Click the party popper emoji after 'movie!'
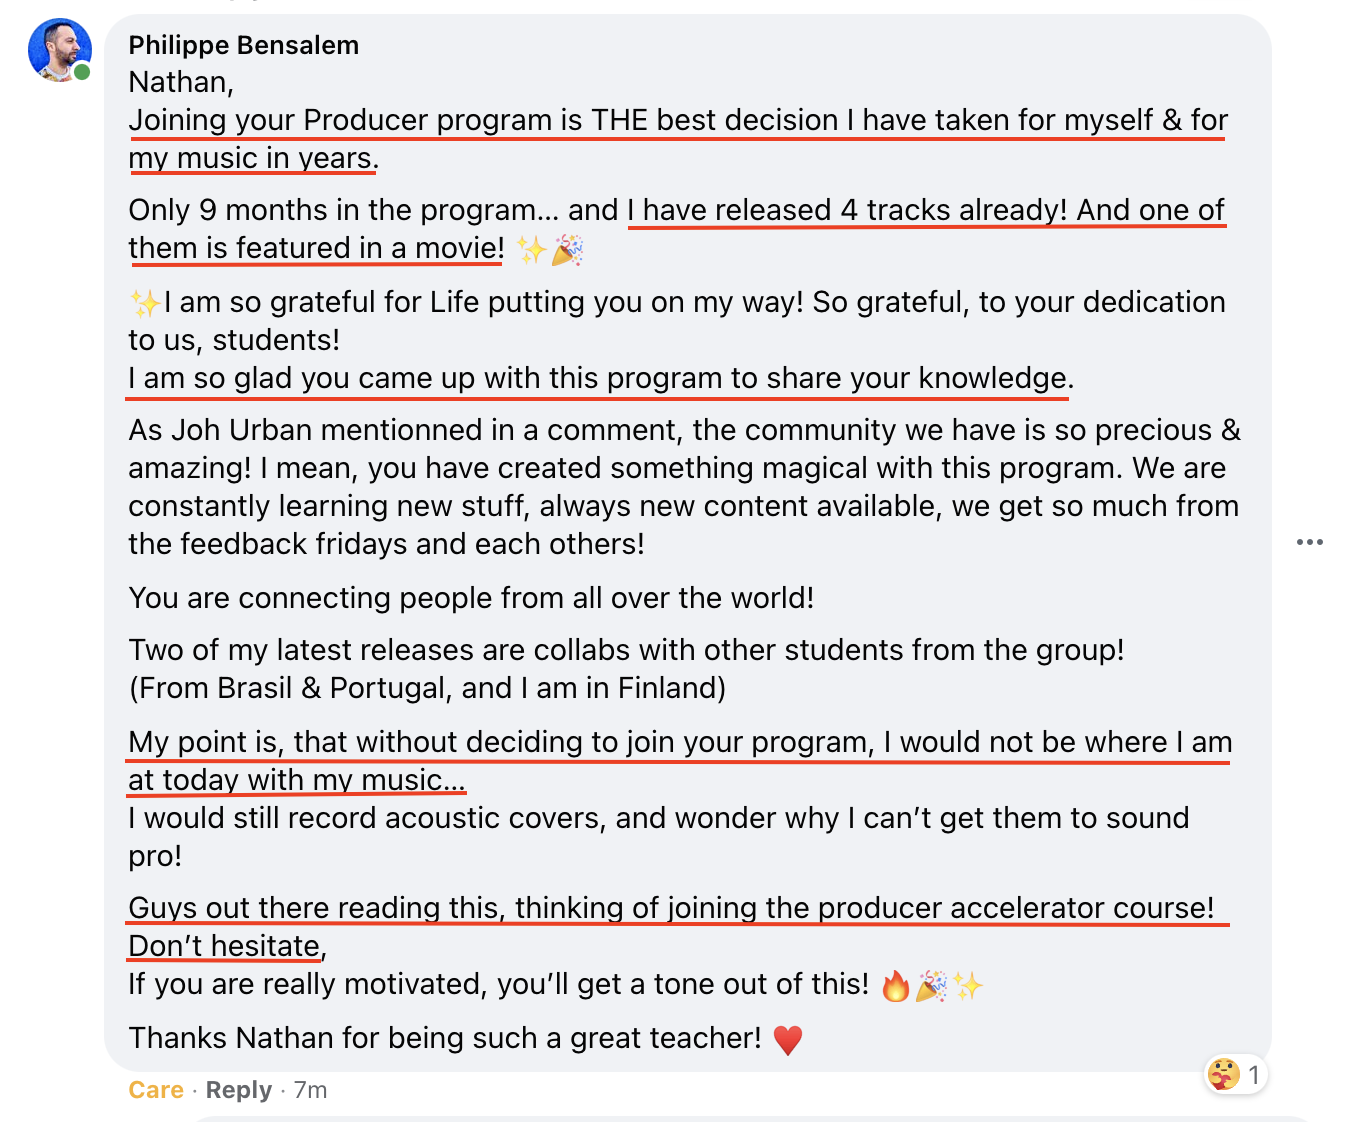The image size is (1352, 1122). click(x=567, y=250)
